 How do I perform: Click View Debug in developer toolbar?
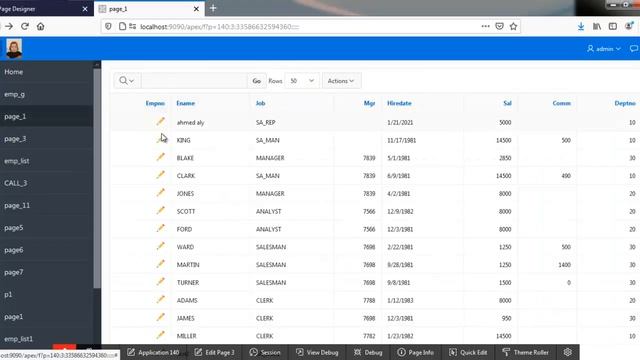tap(317, 352)
